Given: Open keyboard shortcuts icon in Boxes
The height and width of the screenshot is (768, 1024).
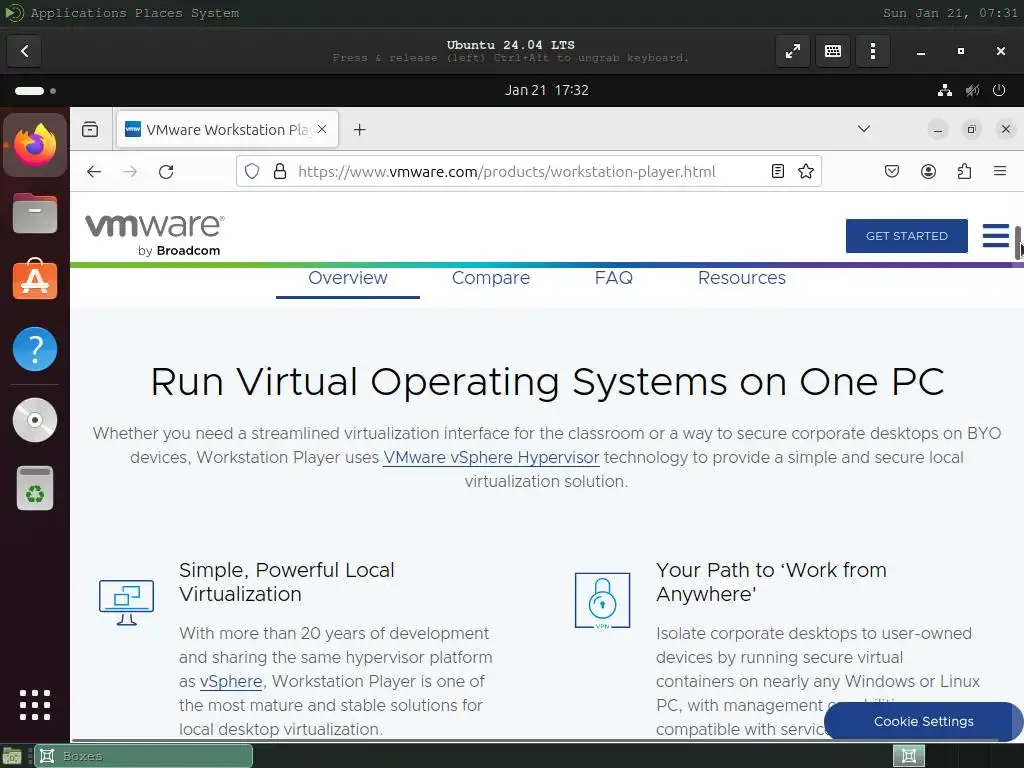Looking at the screenshot, I should (833, 51).
